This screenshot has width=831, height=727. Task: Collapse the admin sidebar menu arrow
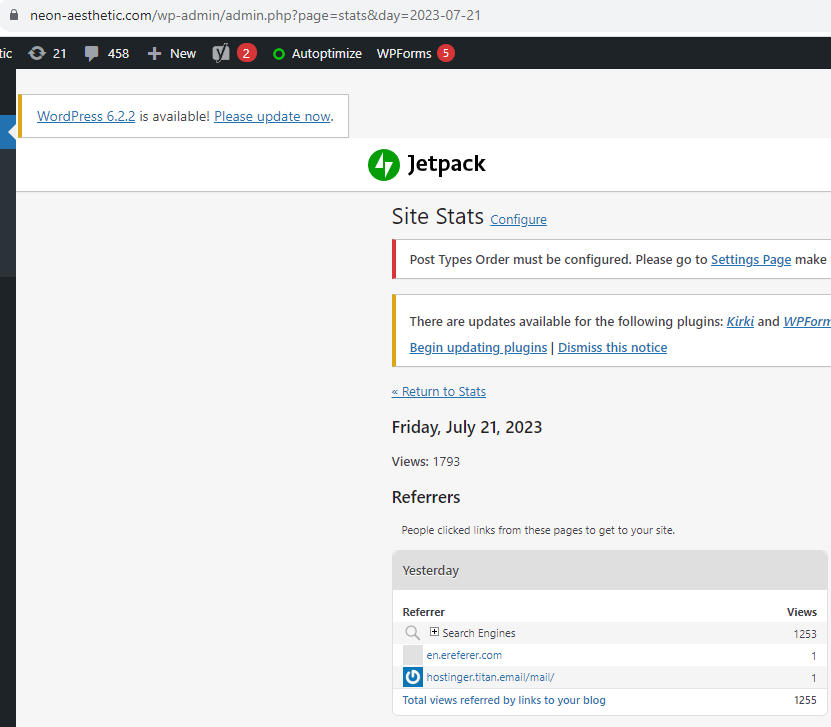pyautogui.click(x=11, y=132)
